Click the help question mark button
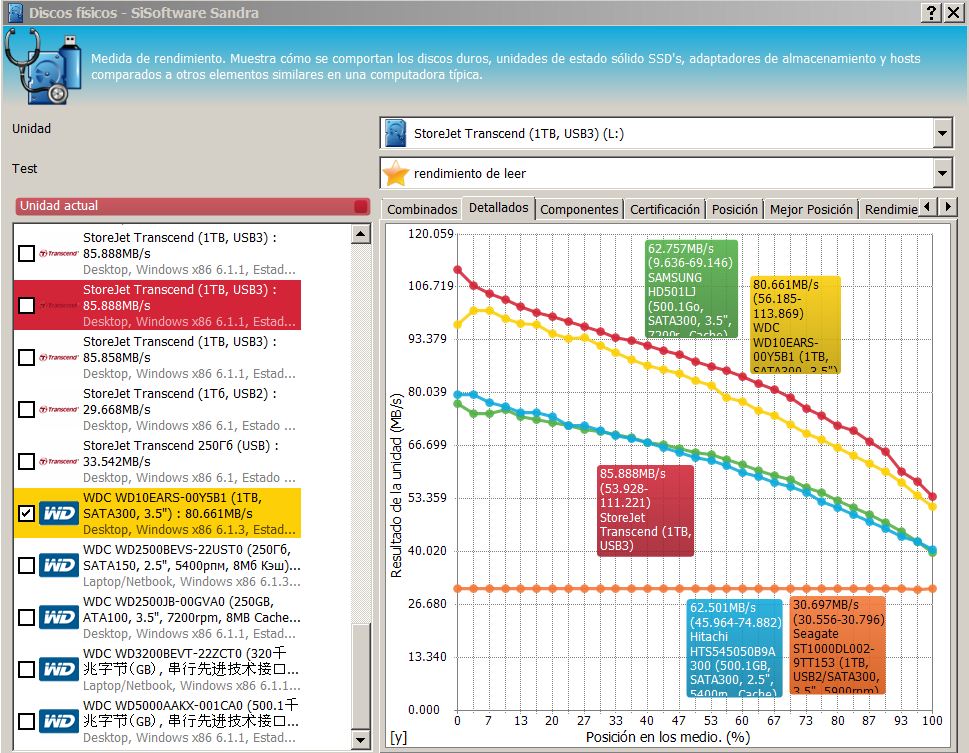The width and height of the screenshot is (969, 753). point(931,12)
